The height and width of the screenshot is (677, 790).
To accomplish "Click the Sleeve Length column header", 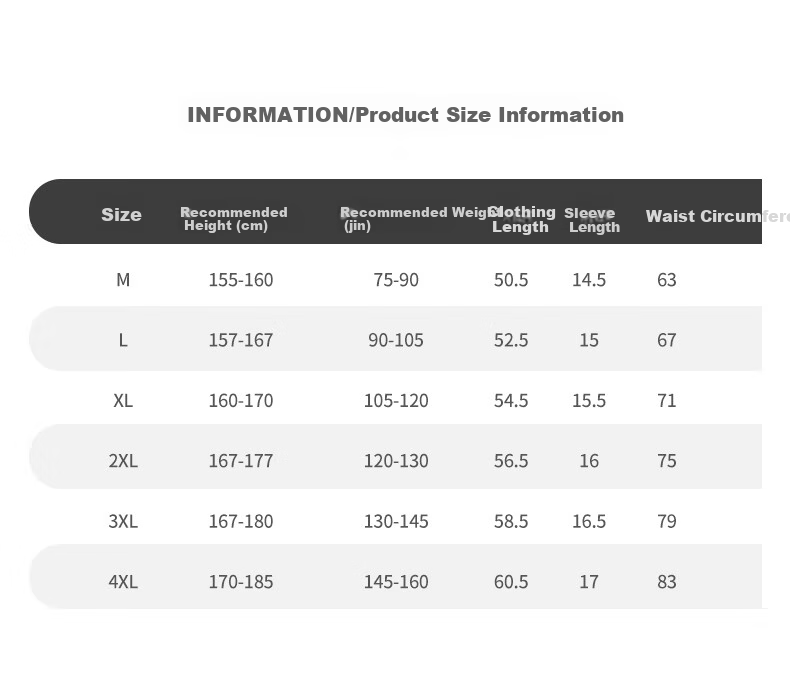I will pos(592,220).
